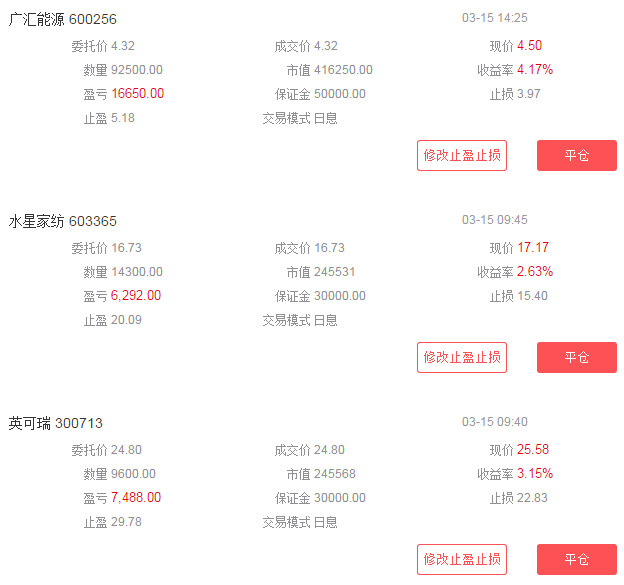Click the 英可瑞 300713 stock title
The height and width of the screenshot is (585, 624).
tap(56, 423)
